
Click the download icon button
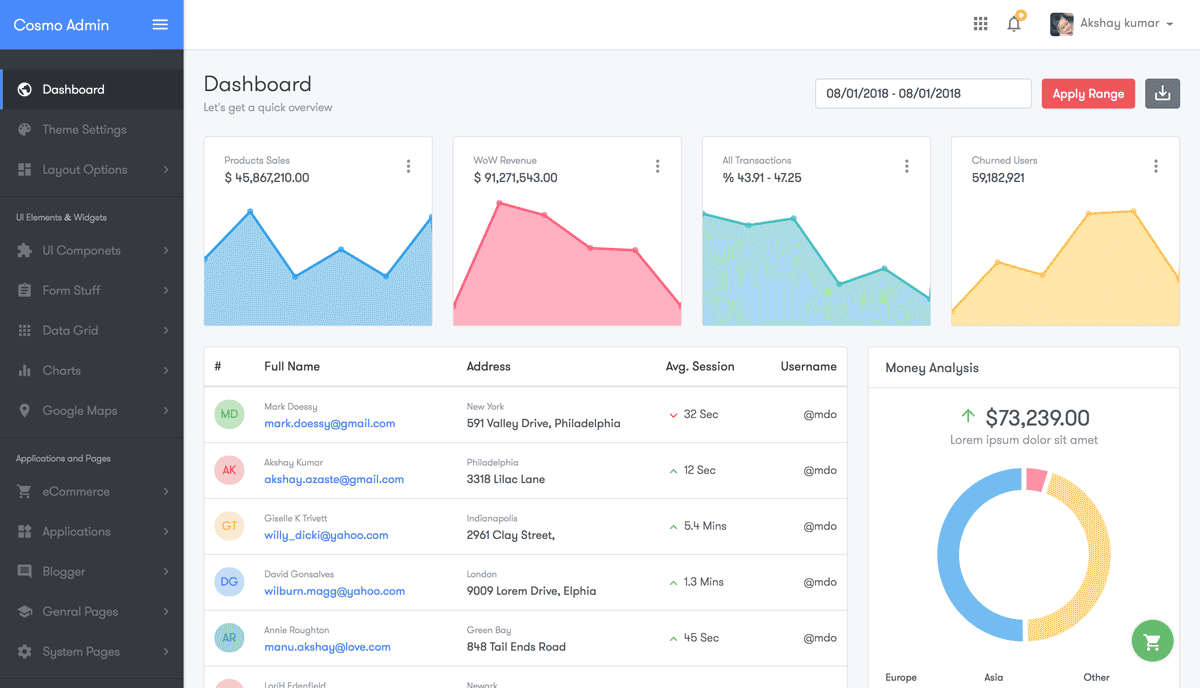1162,94
